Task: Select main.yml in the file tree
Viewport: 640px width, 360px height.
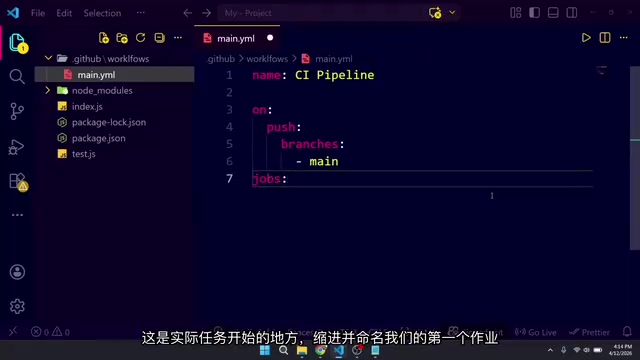Action: [114, 74]
